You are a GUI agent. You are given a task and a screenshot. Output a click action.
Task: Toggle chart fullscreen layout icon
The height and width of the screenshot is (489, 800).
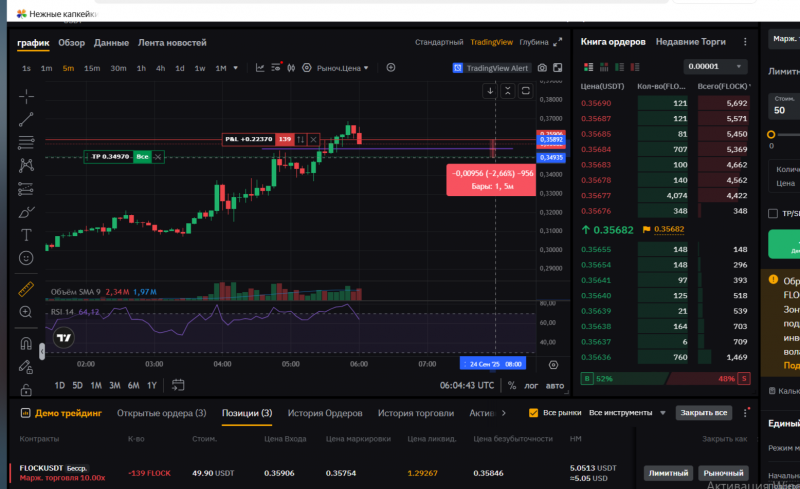(x=558, y=68)
